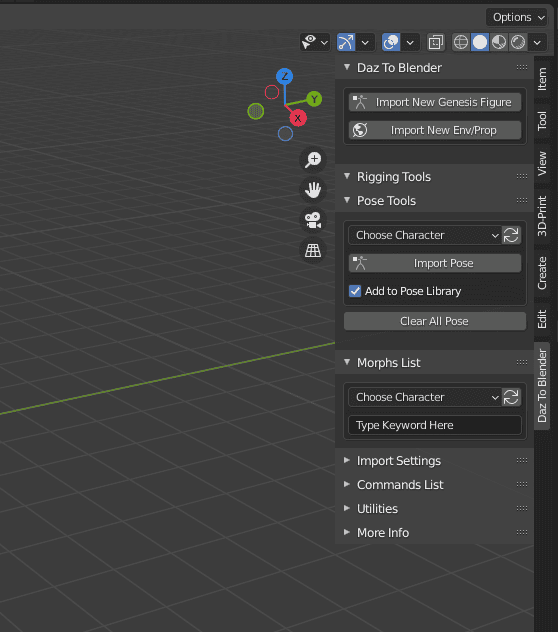Viewport: 558px width, 632px height.
Task: Switch to the 3D-Print sidebar tab
Action: tap(542, 216)
